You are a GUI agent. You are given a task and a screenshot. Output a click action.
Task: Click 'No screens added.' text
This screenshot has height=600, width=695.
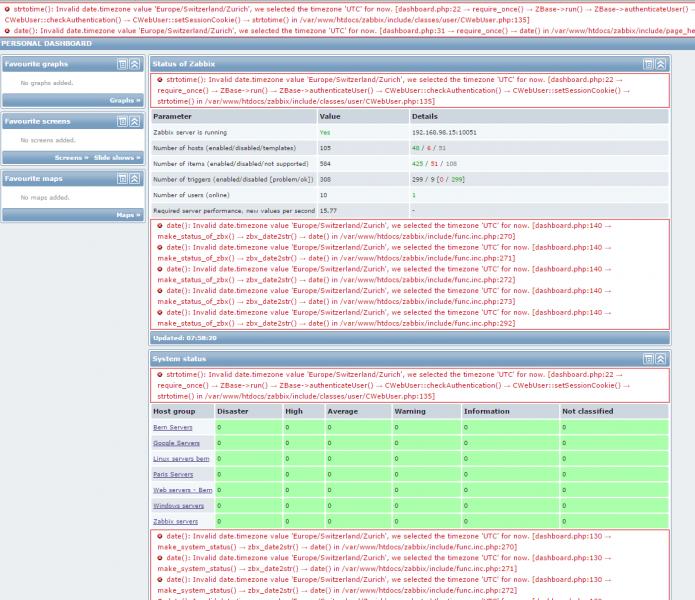[x=47, y=140]
